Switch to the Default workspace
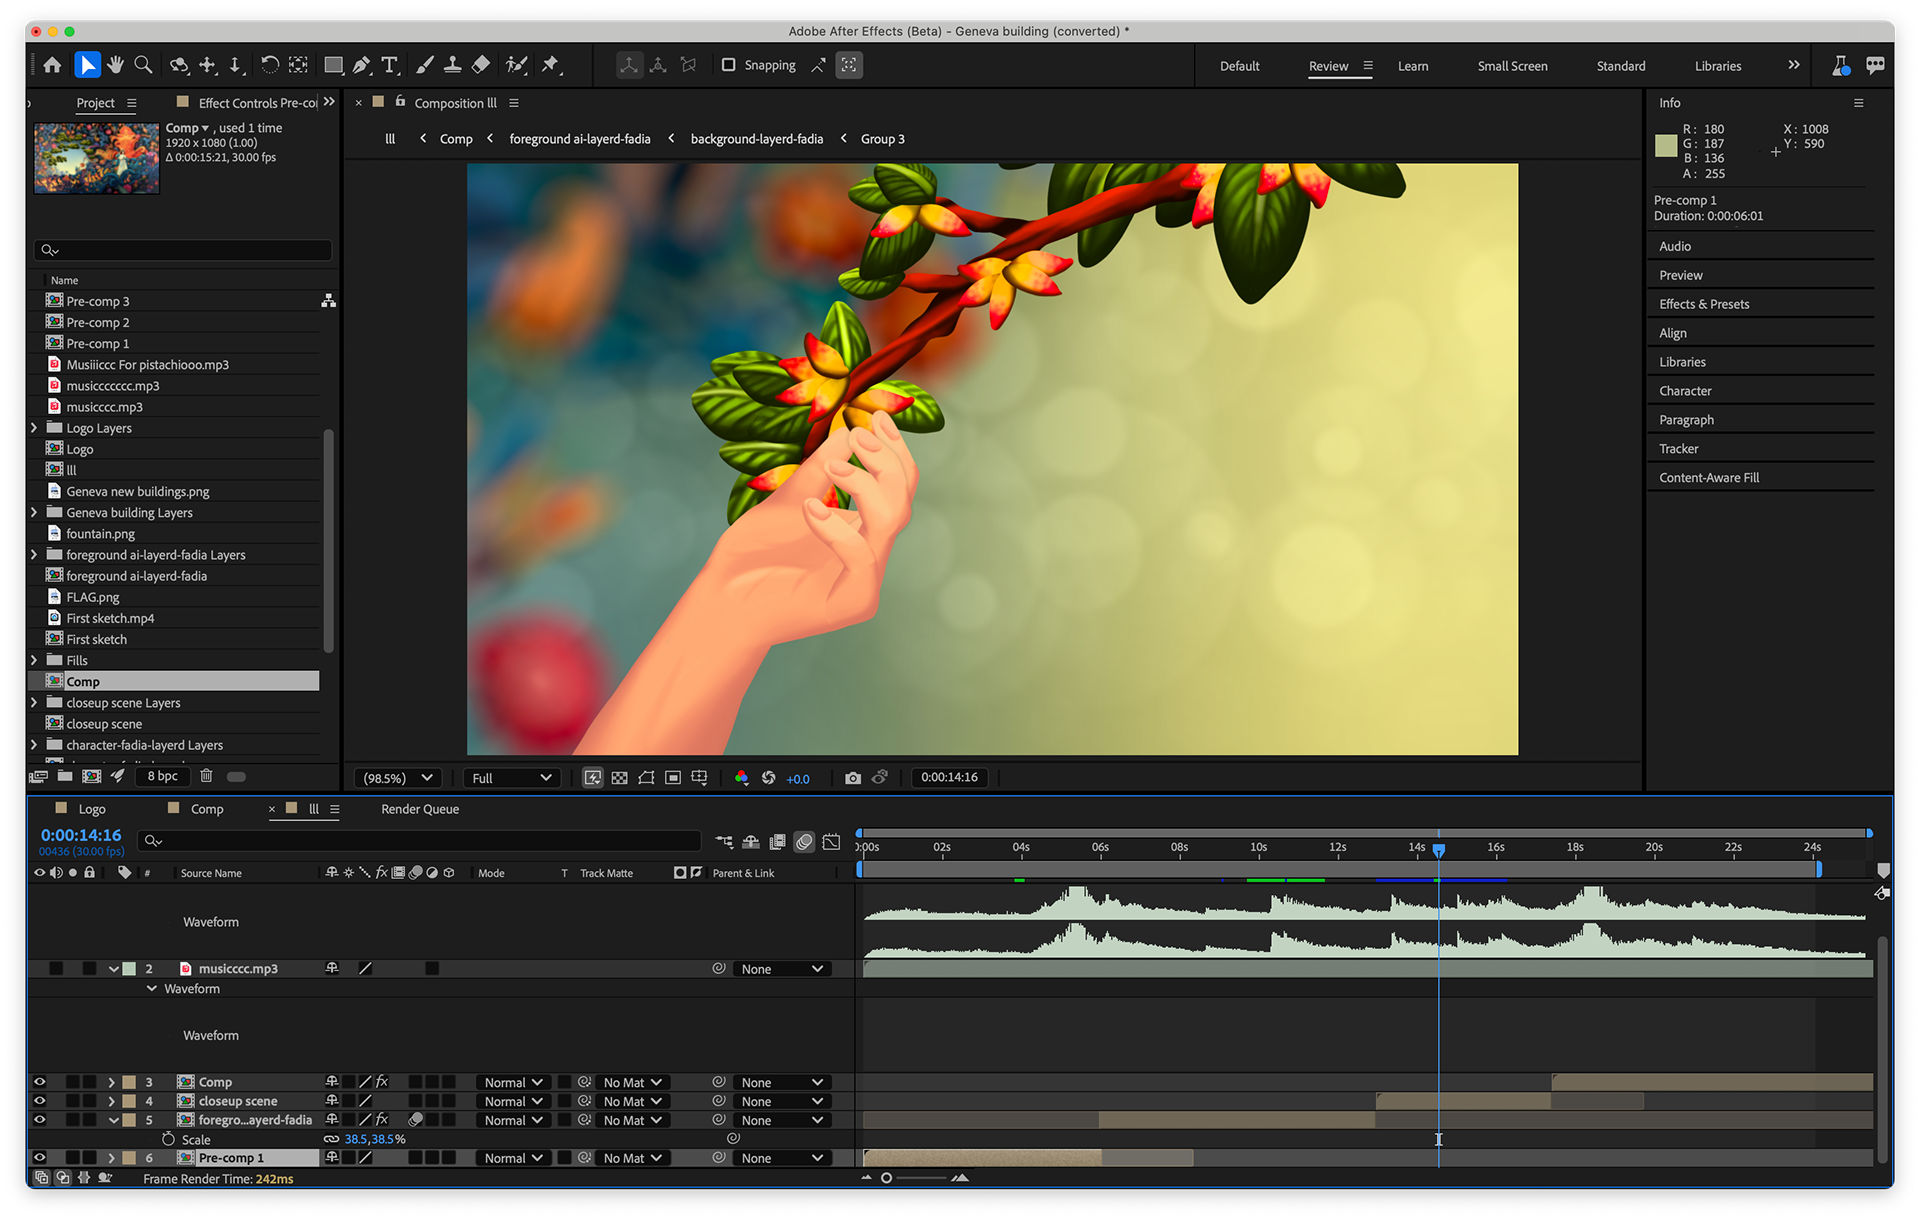 click(x=1239, y=66)
